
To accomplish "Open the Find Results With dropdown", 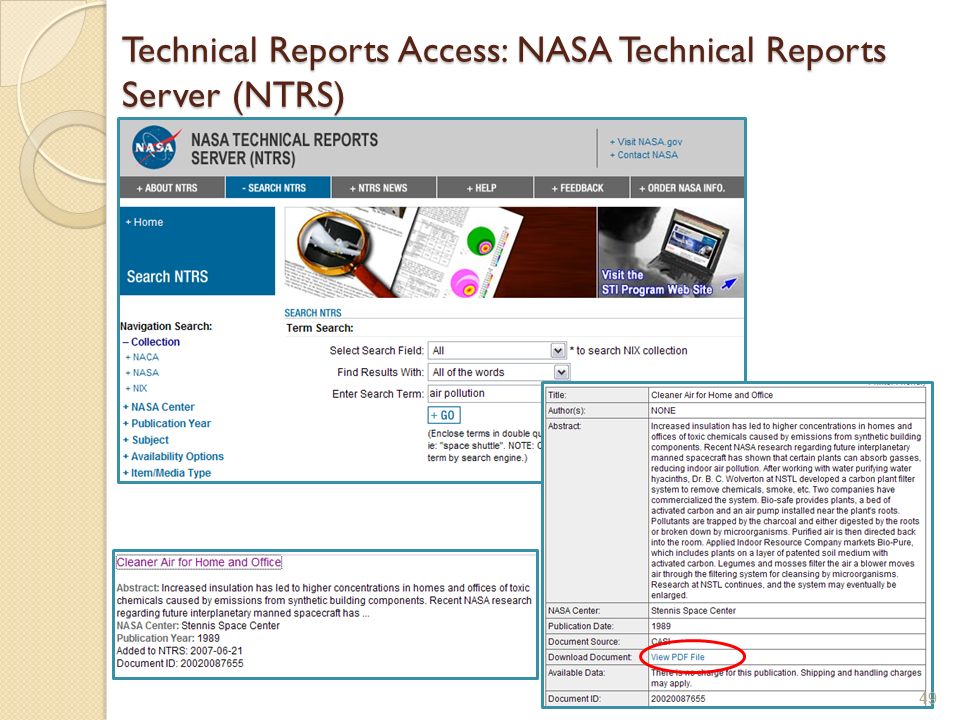I will click(499, 372).
